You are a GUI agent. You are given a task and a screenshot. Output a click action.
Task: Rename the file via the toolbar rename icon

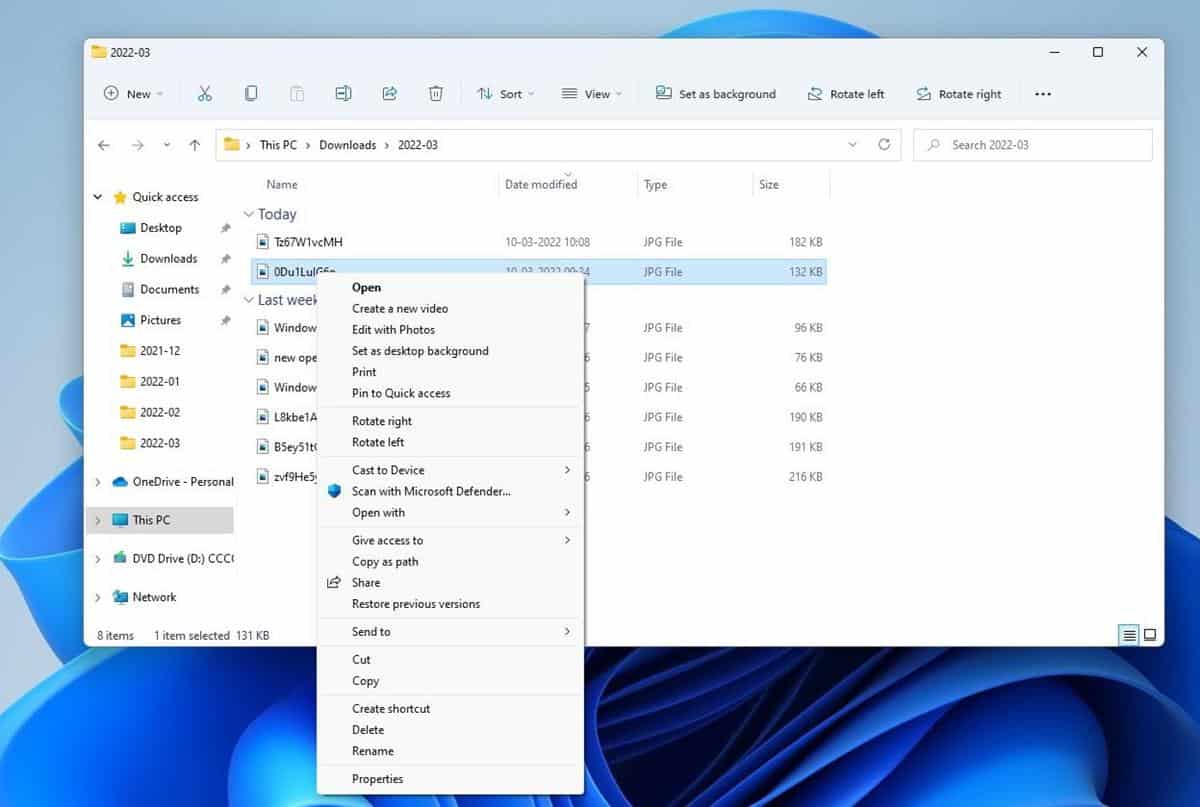pos(343,93)
